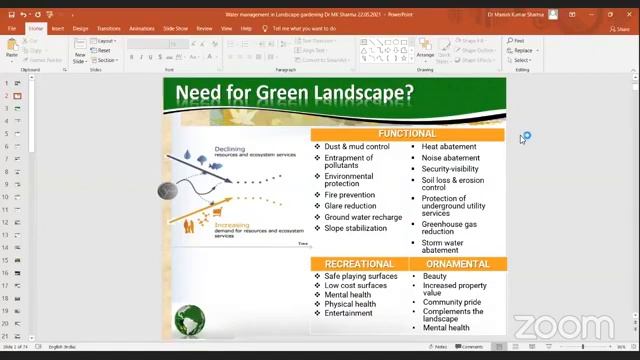Select the Text Box shape in gallery
Screen dimensions: 640x360
(x=364, y=42)
